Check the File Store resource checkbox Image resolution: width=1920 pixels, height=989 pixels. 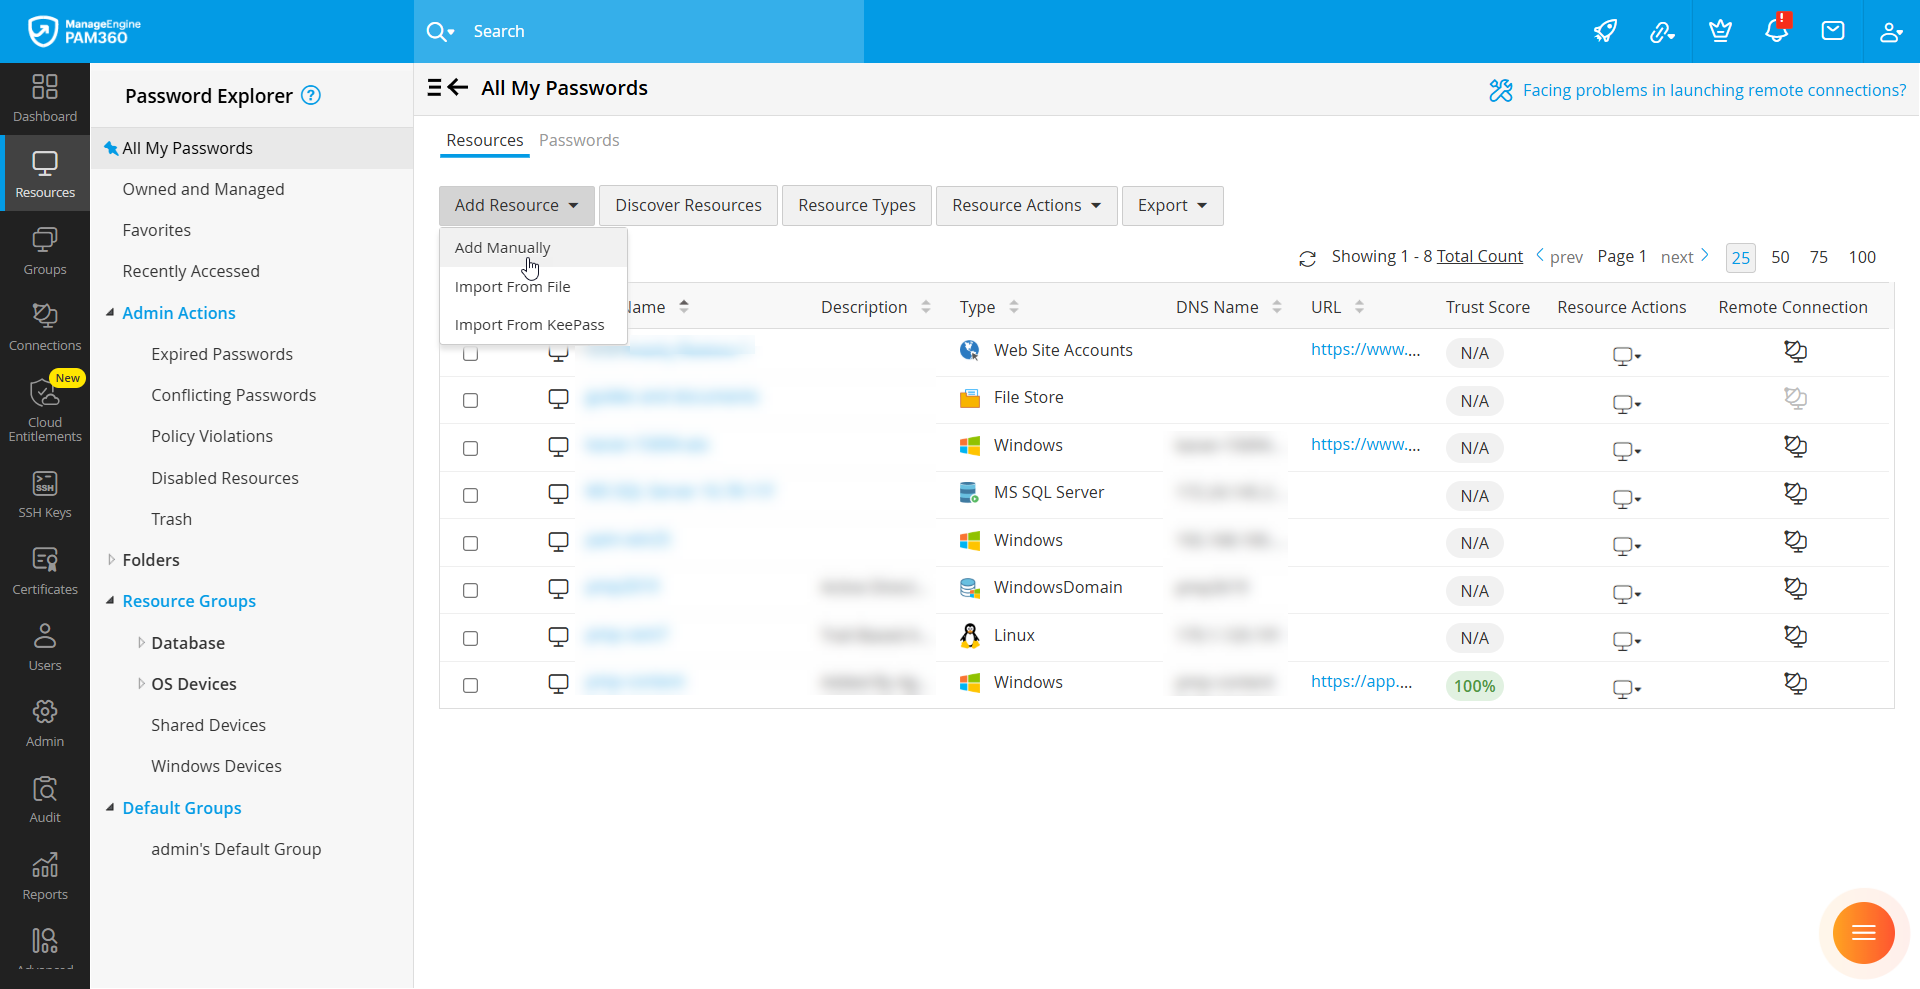(x=470, y=401)
